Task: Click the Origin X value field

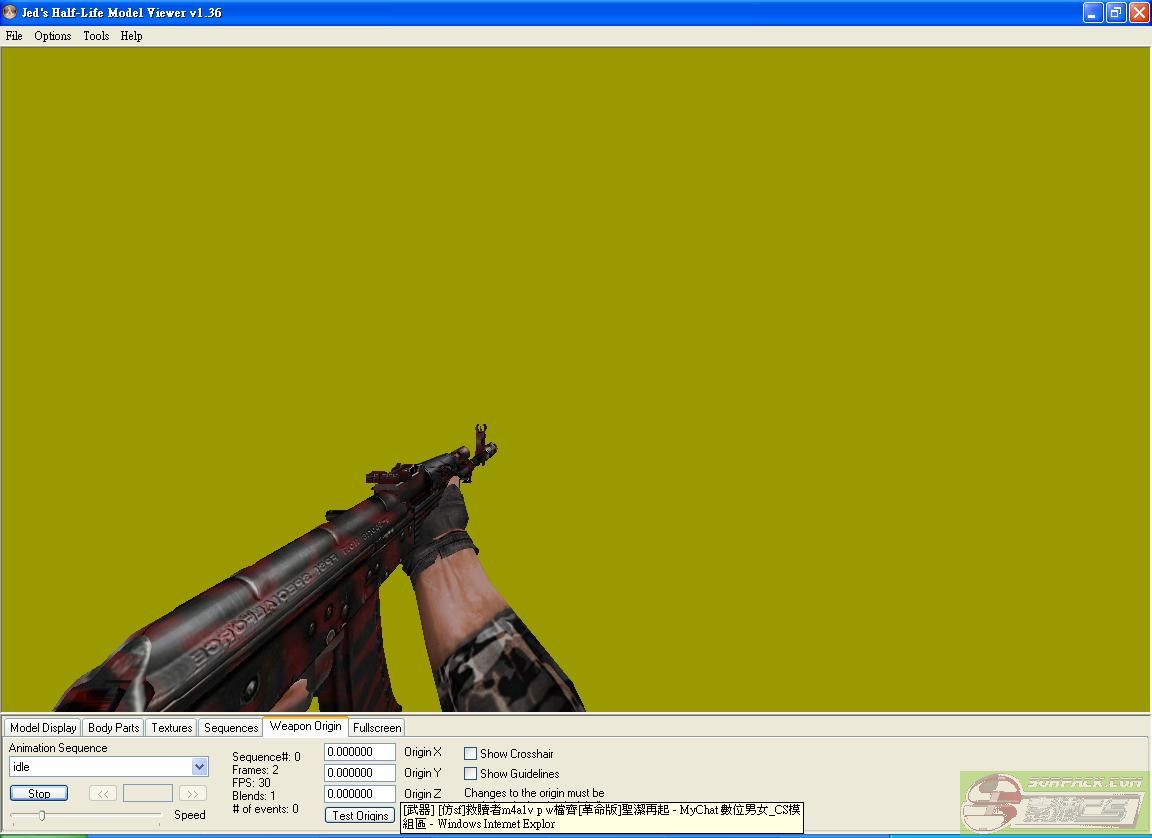Action: [360, 752]
